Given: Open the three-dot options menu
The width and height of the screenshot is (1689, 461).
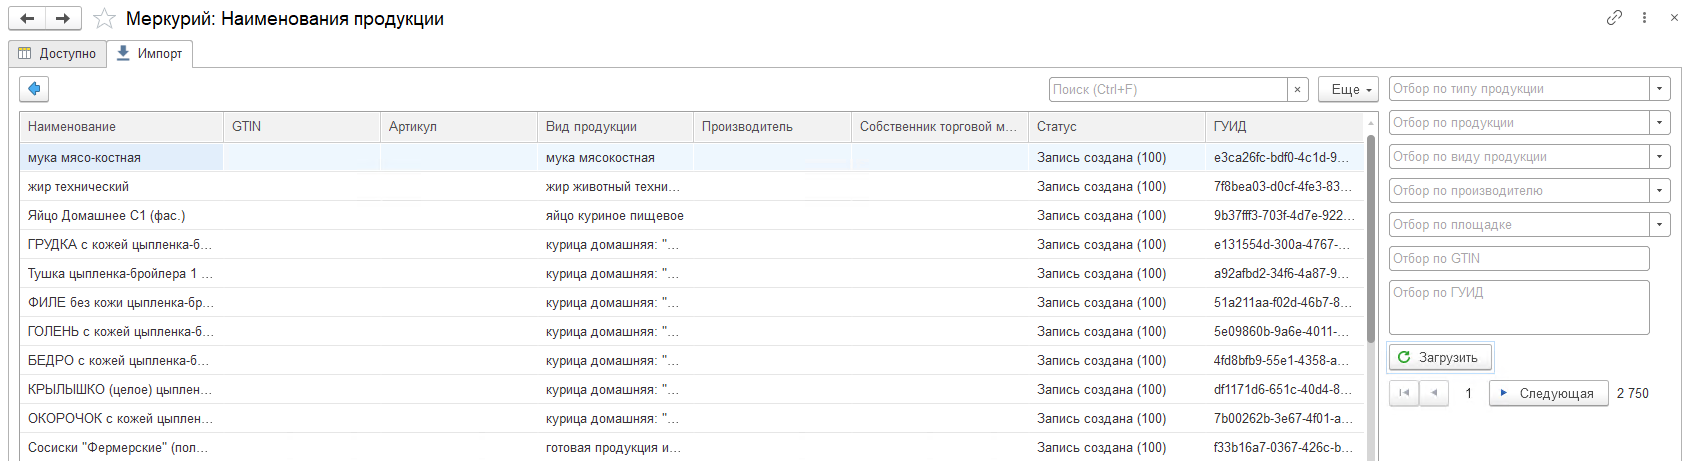Looking at the screenshot, I should (x=1644, y=18).
